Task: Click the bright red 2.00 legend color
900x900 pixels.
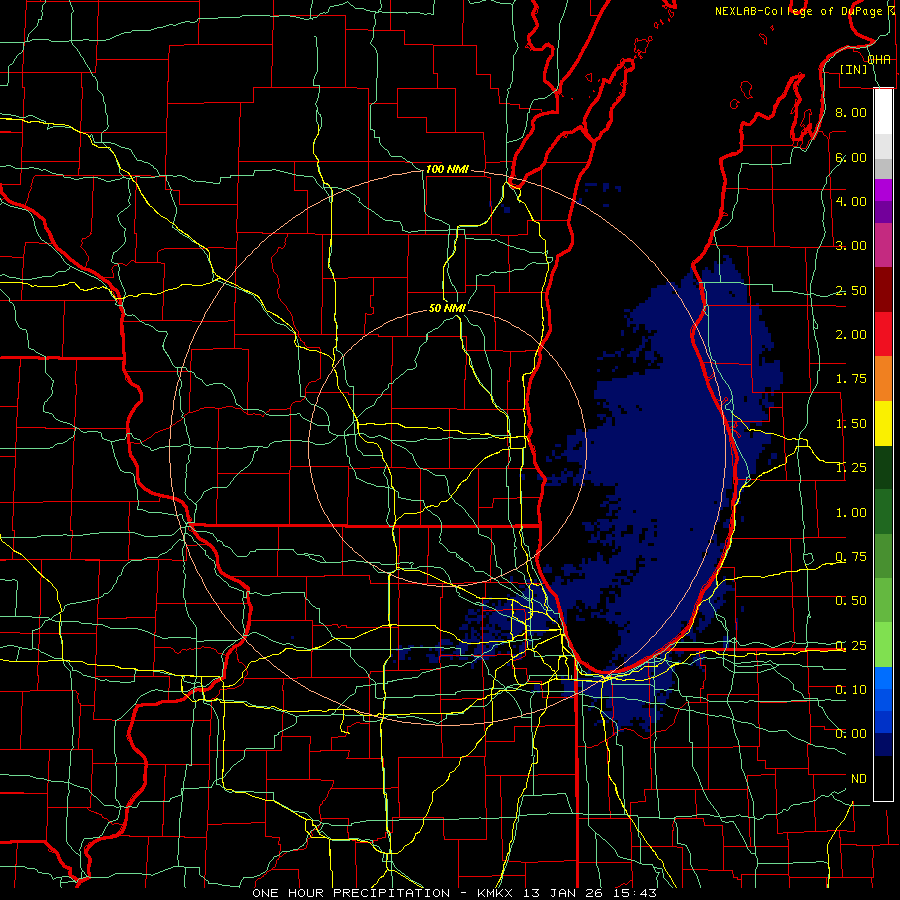Action: 883,334
